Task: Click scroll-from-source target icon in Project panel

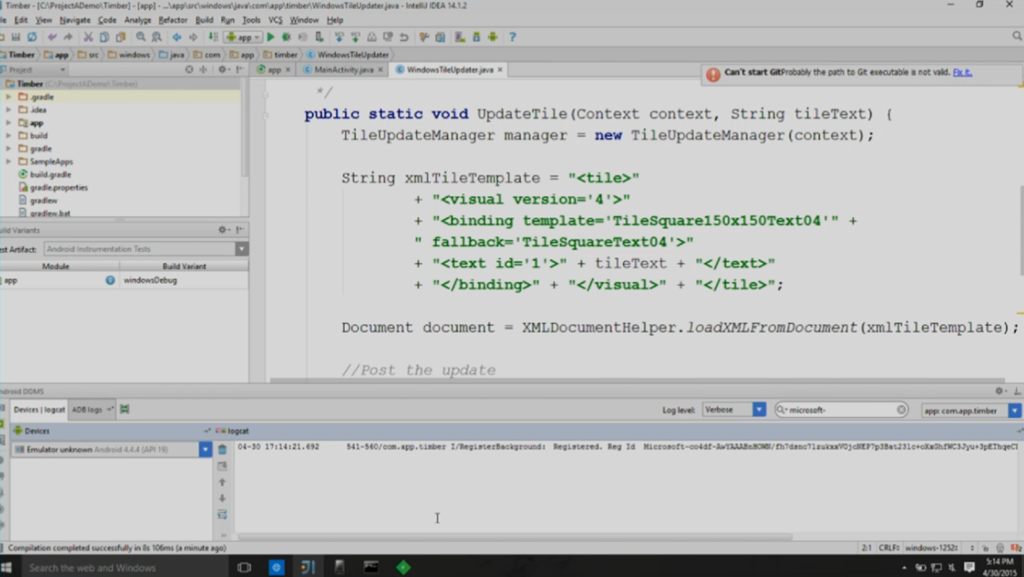Action: click(189, 69)
